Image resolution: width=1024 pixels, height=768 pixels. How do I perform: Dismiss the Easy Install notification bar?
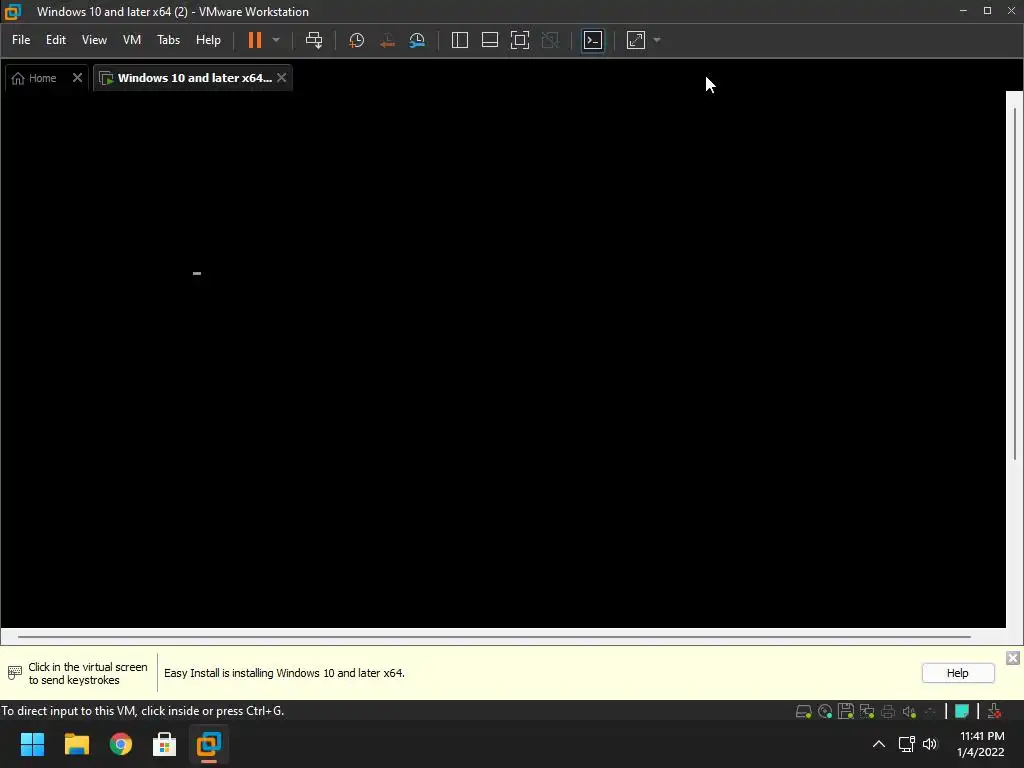1013,658
